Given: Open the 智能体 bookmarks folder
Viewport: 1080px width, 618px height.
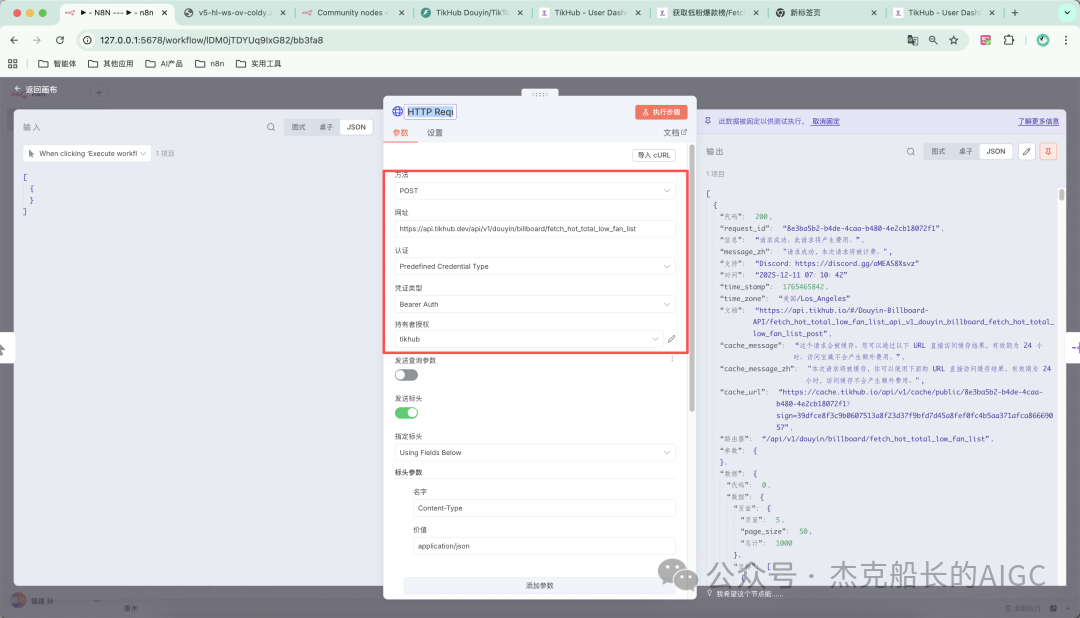Looking at the screenshot, I should [56, 63].
